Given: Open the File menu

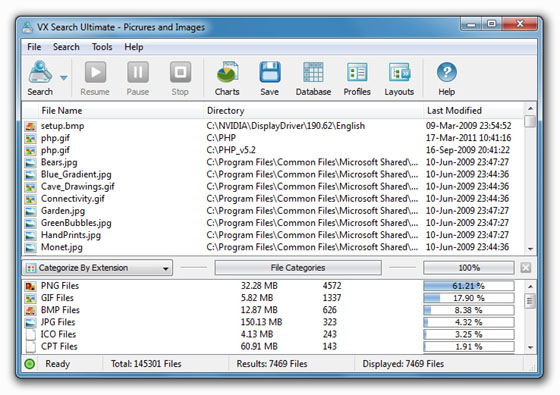Looking at the screenshot, I should click(34, 47).
